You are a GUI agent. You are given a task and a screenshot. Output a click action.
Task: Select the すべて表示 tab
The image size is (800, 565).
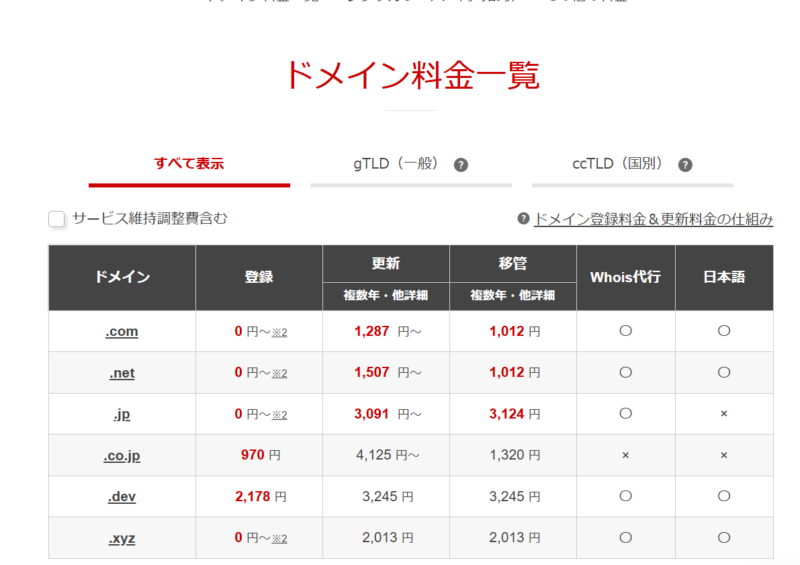(189, 164)
